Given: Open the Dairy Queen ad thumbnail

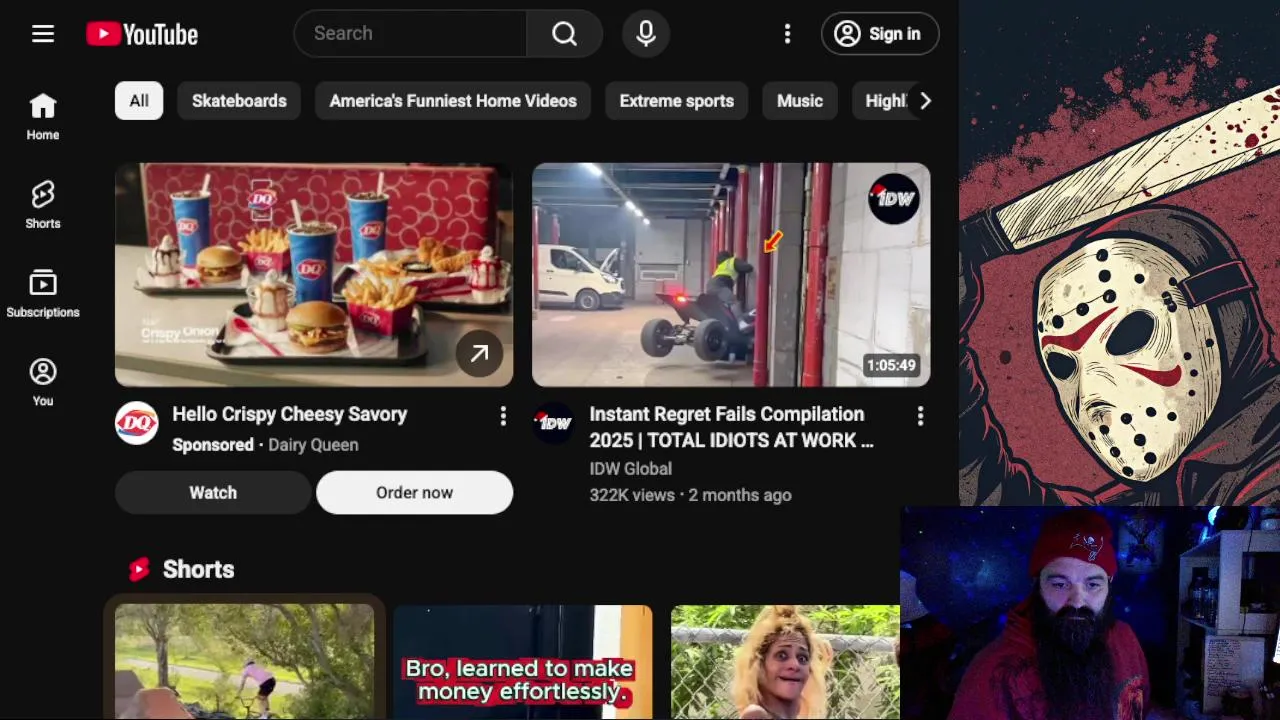Looking at the screenshot, I should click(x=314, y=275).
